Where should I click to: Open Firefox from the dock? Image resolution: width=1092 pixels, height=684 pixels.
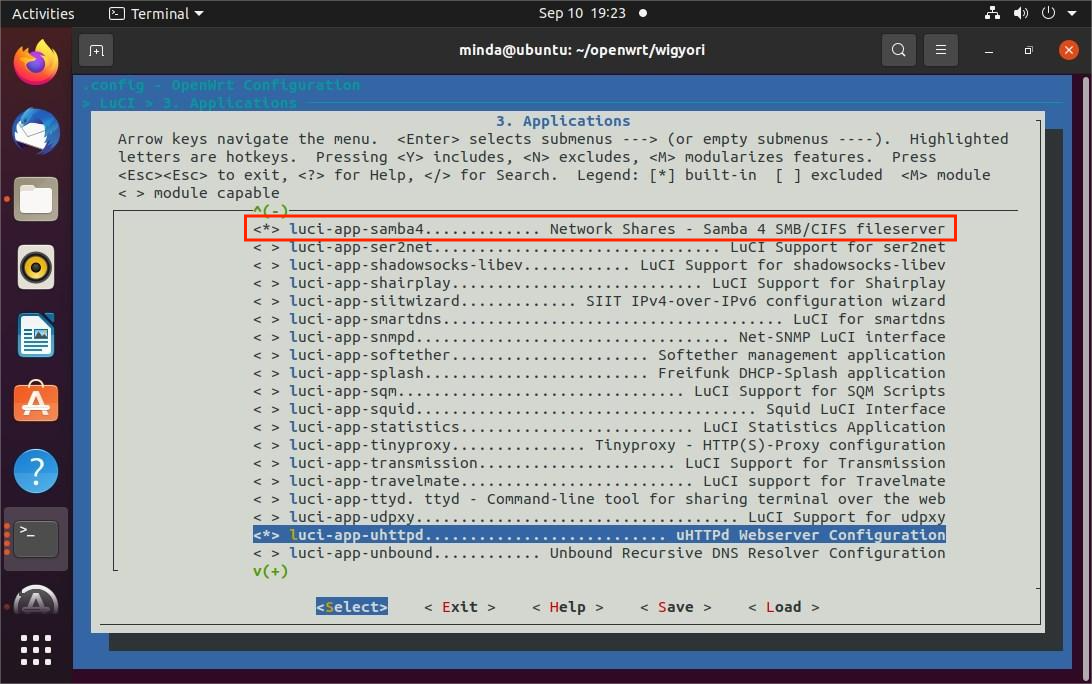[x=36, y=63]
